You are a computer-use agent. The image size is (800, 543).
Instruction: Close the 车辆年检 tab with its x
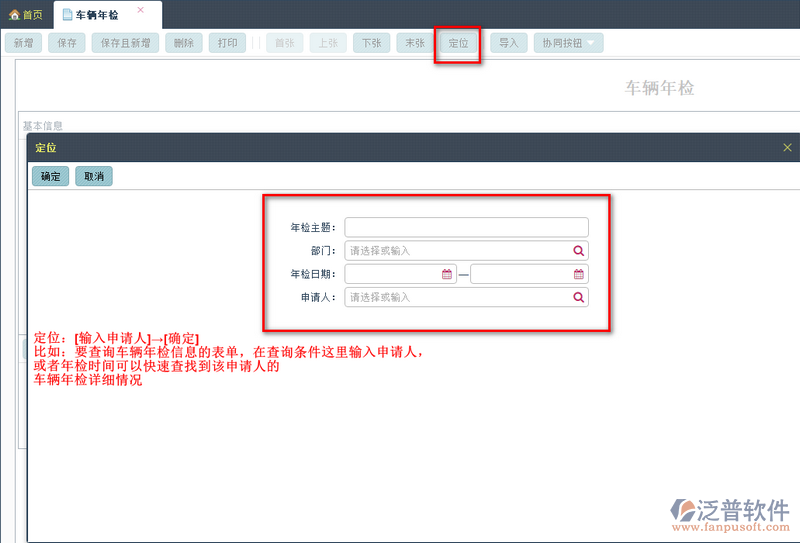pos(140,10)
